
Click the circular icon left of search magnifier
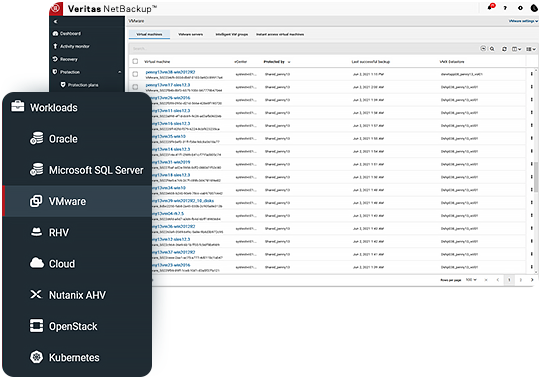[483, 49]
